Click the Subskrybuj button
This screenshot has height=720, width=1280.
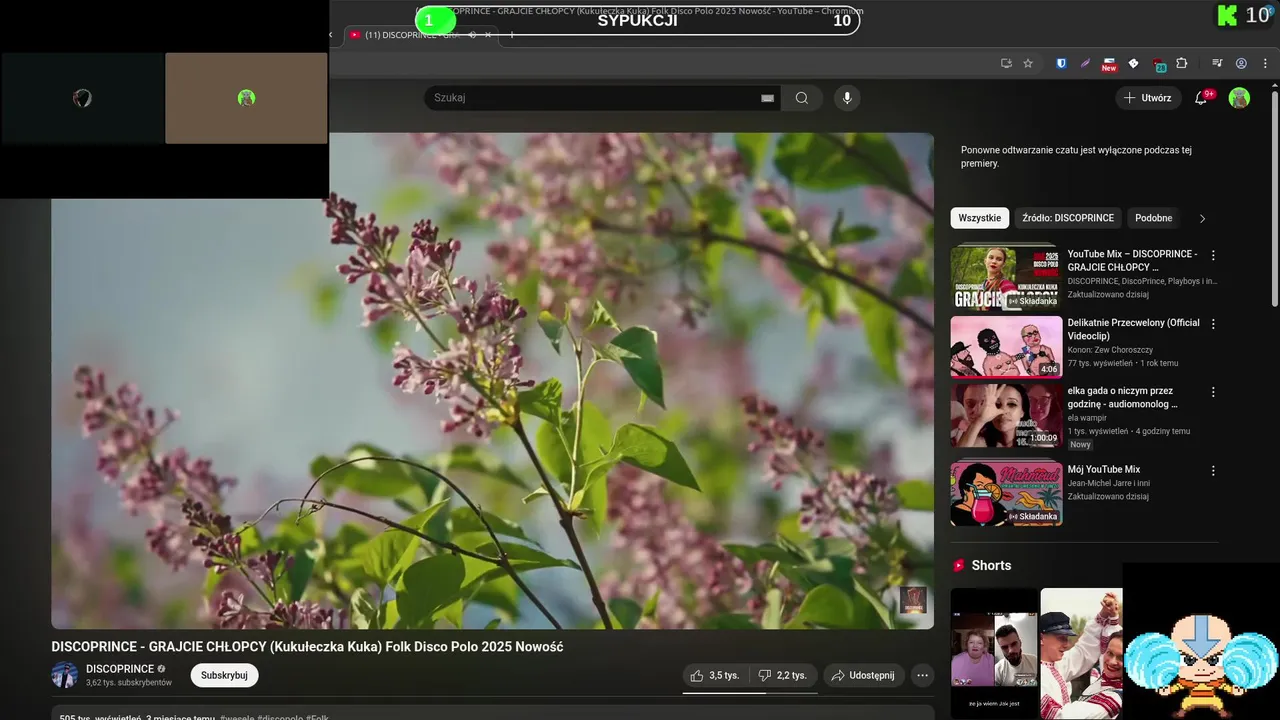click(224, 675)
